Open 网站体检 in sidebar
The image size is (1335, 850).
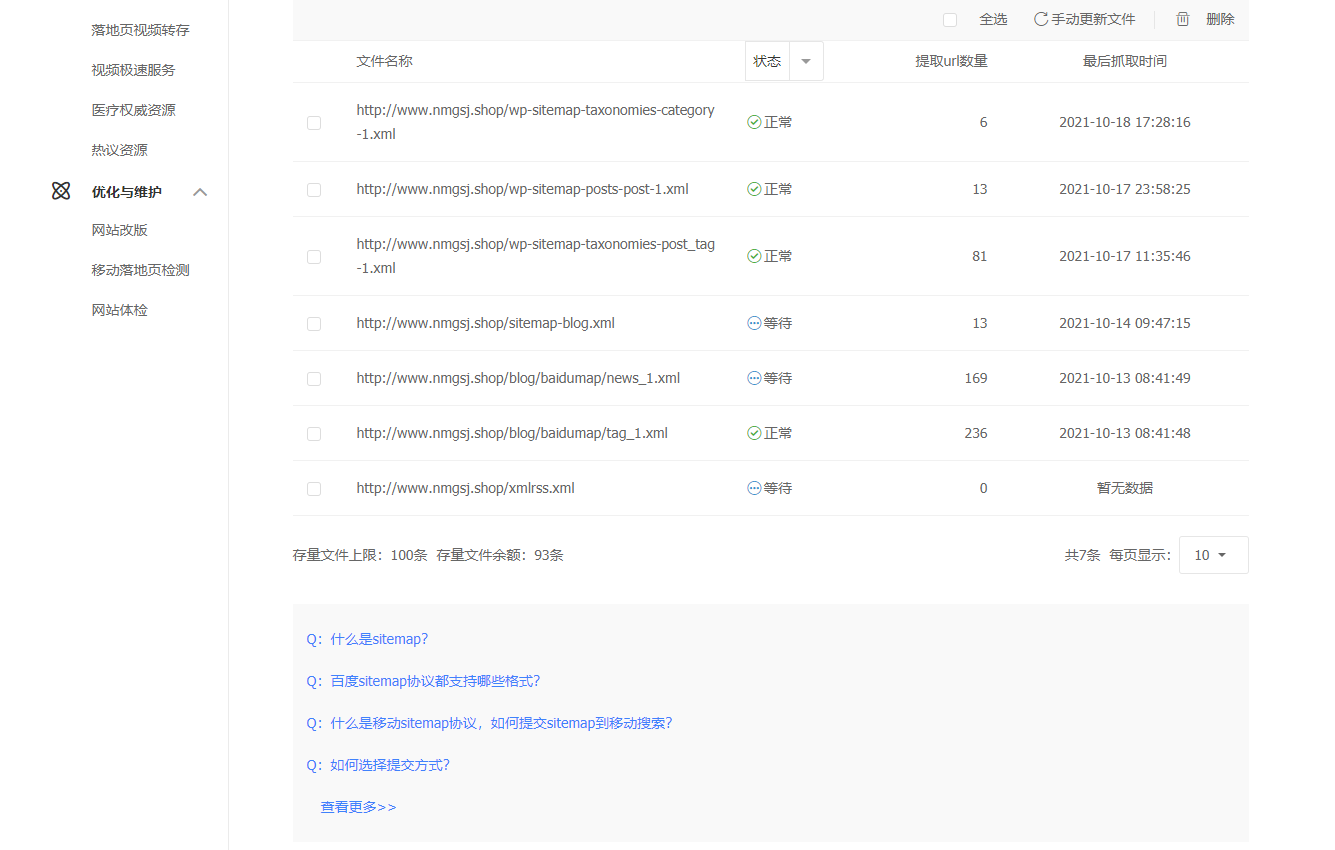(119, 310)
